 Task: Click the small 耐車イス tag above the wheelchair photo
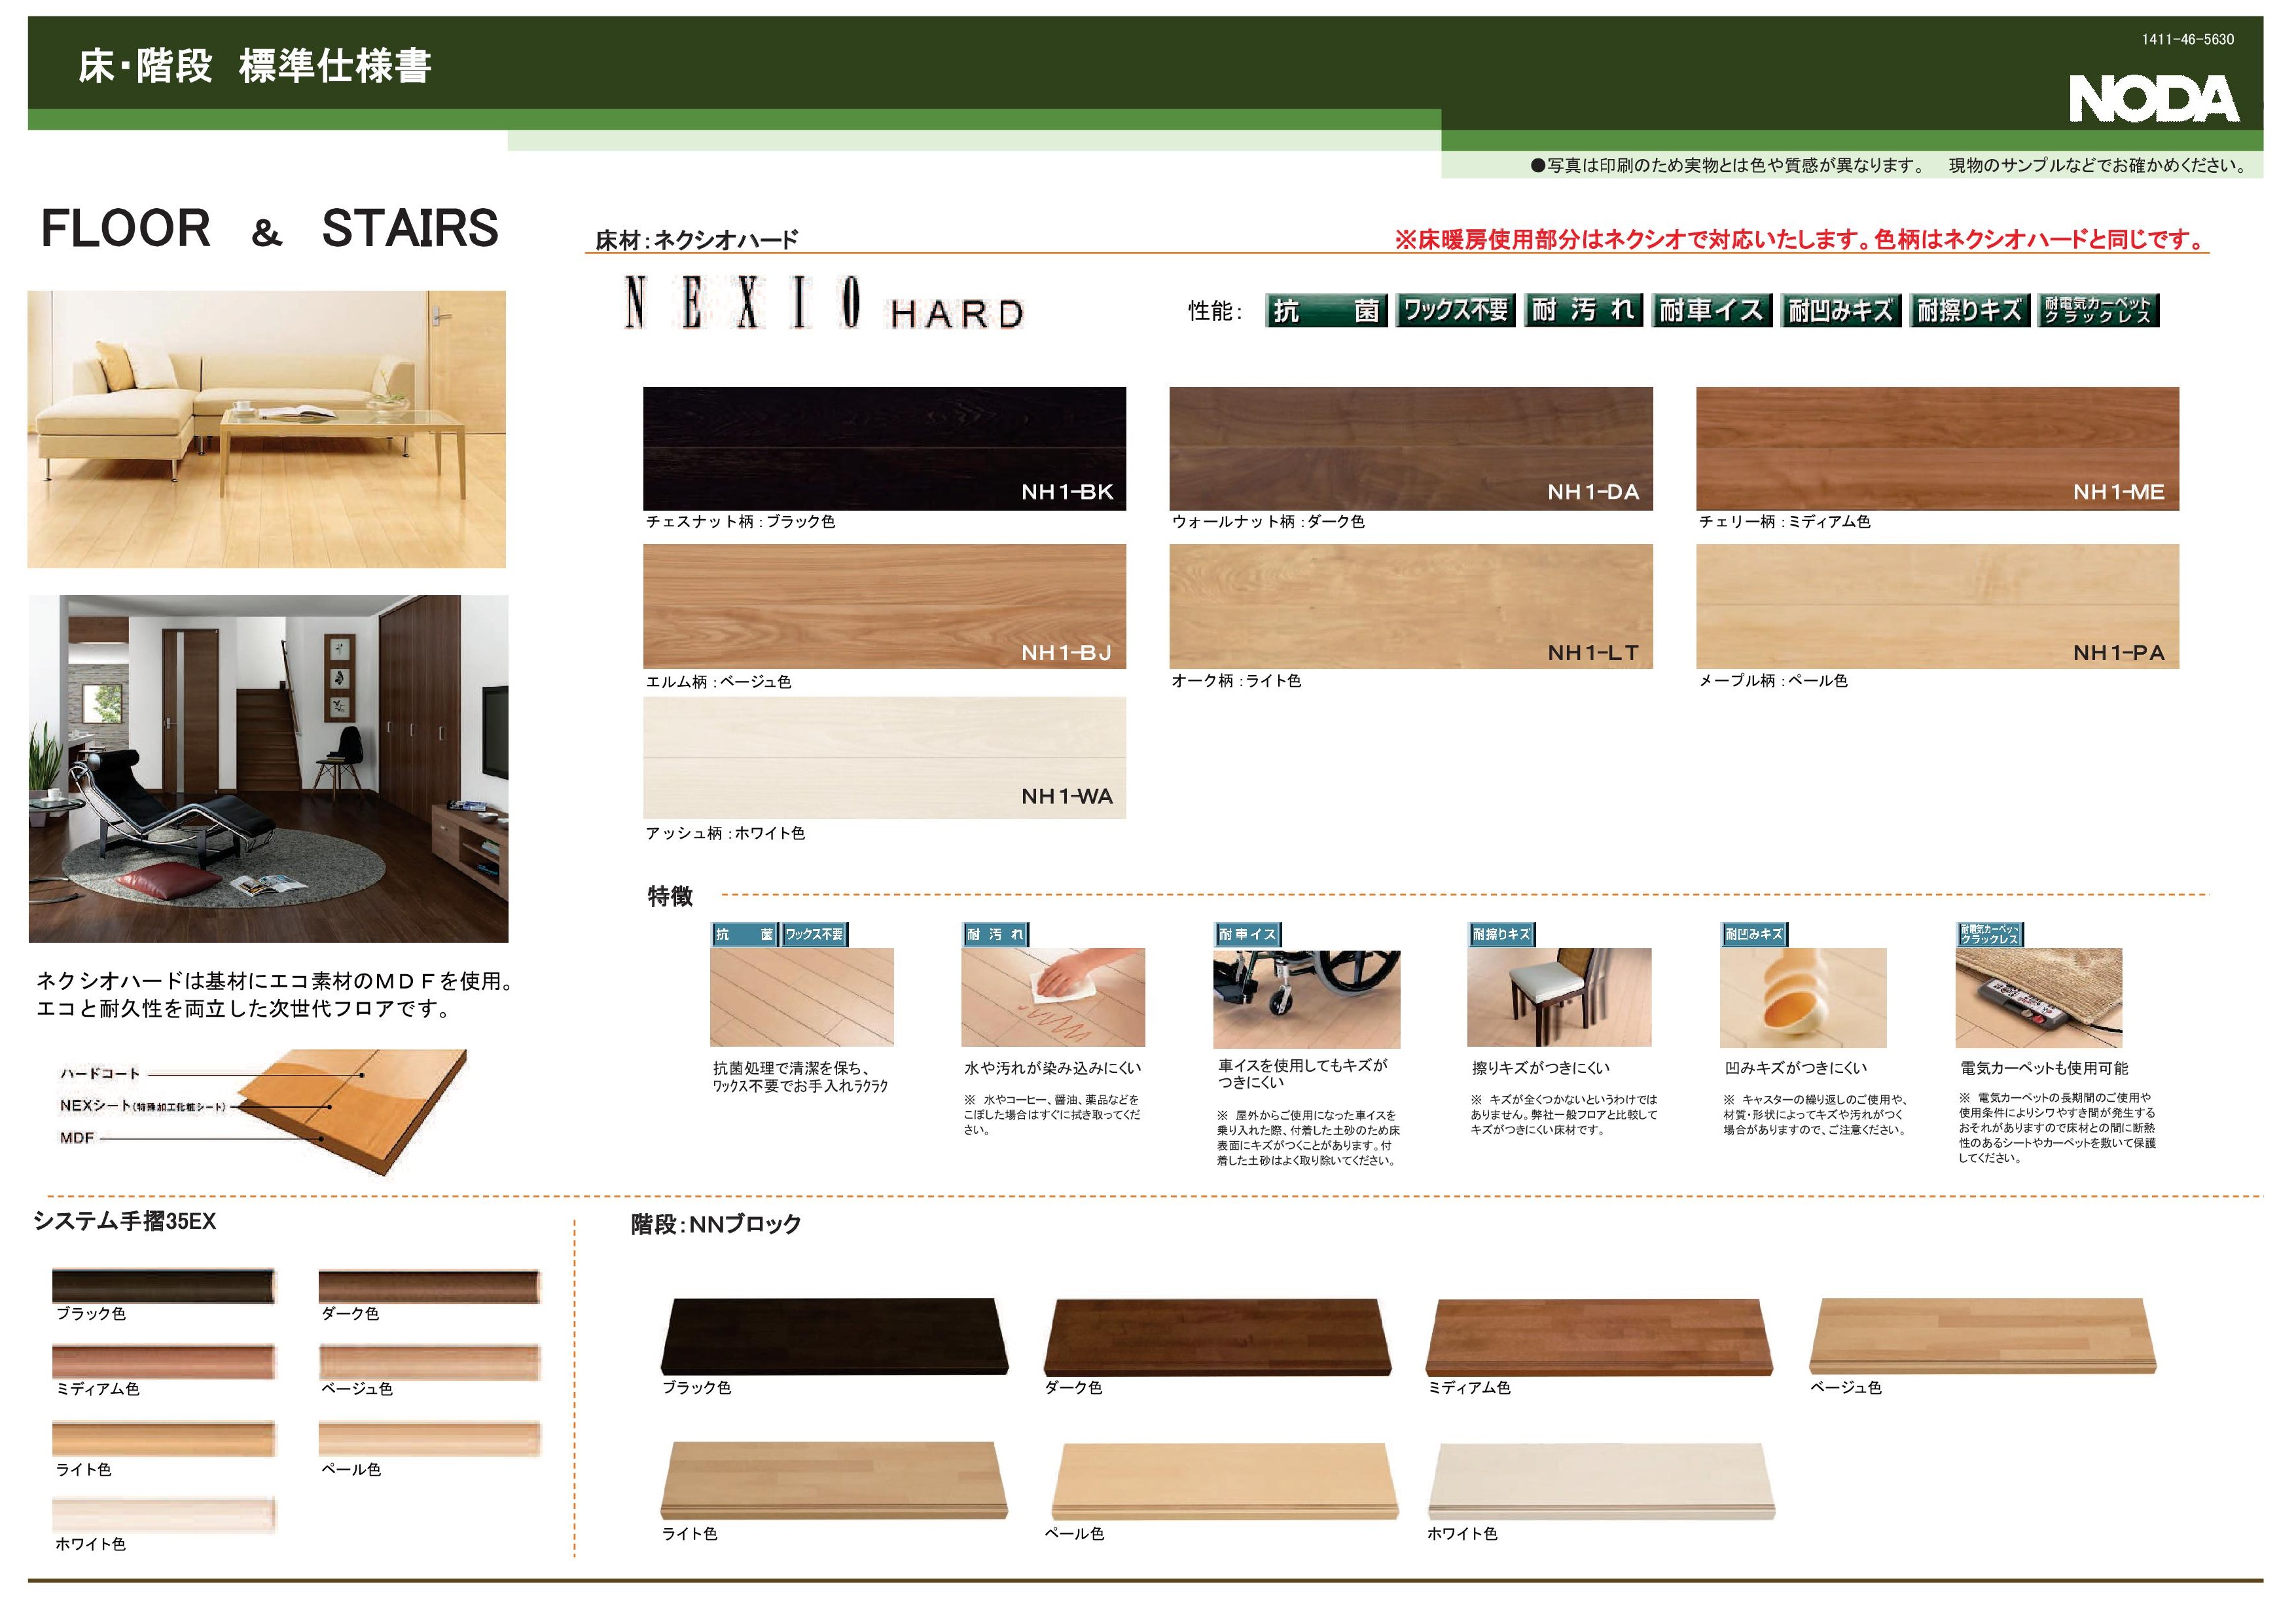click(x=1248, y=934)
